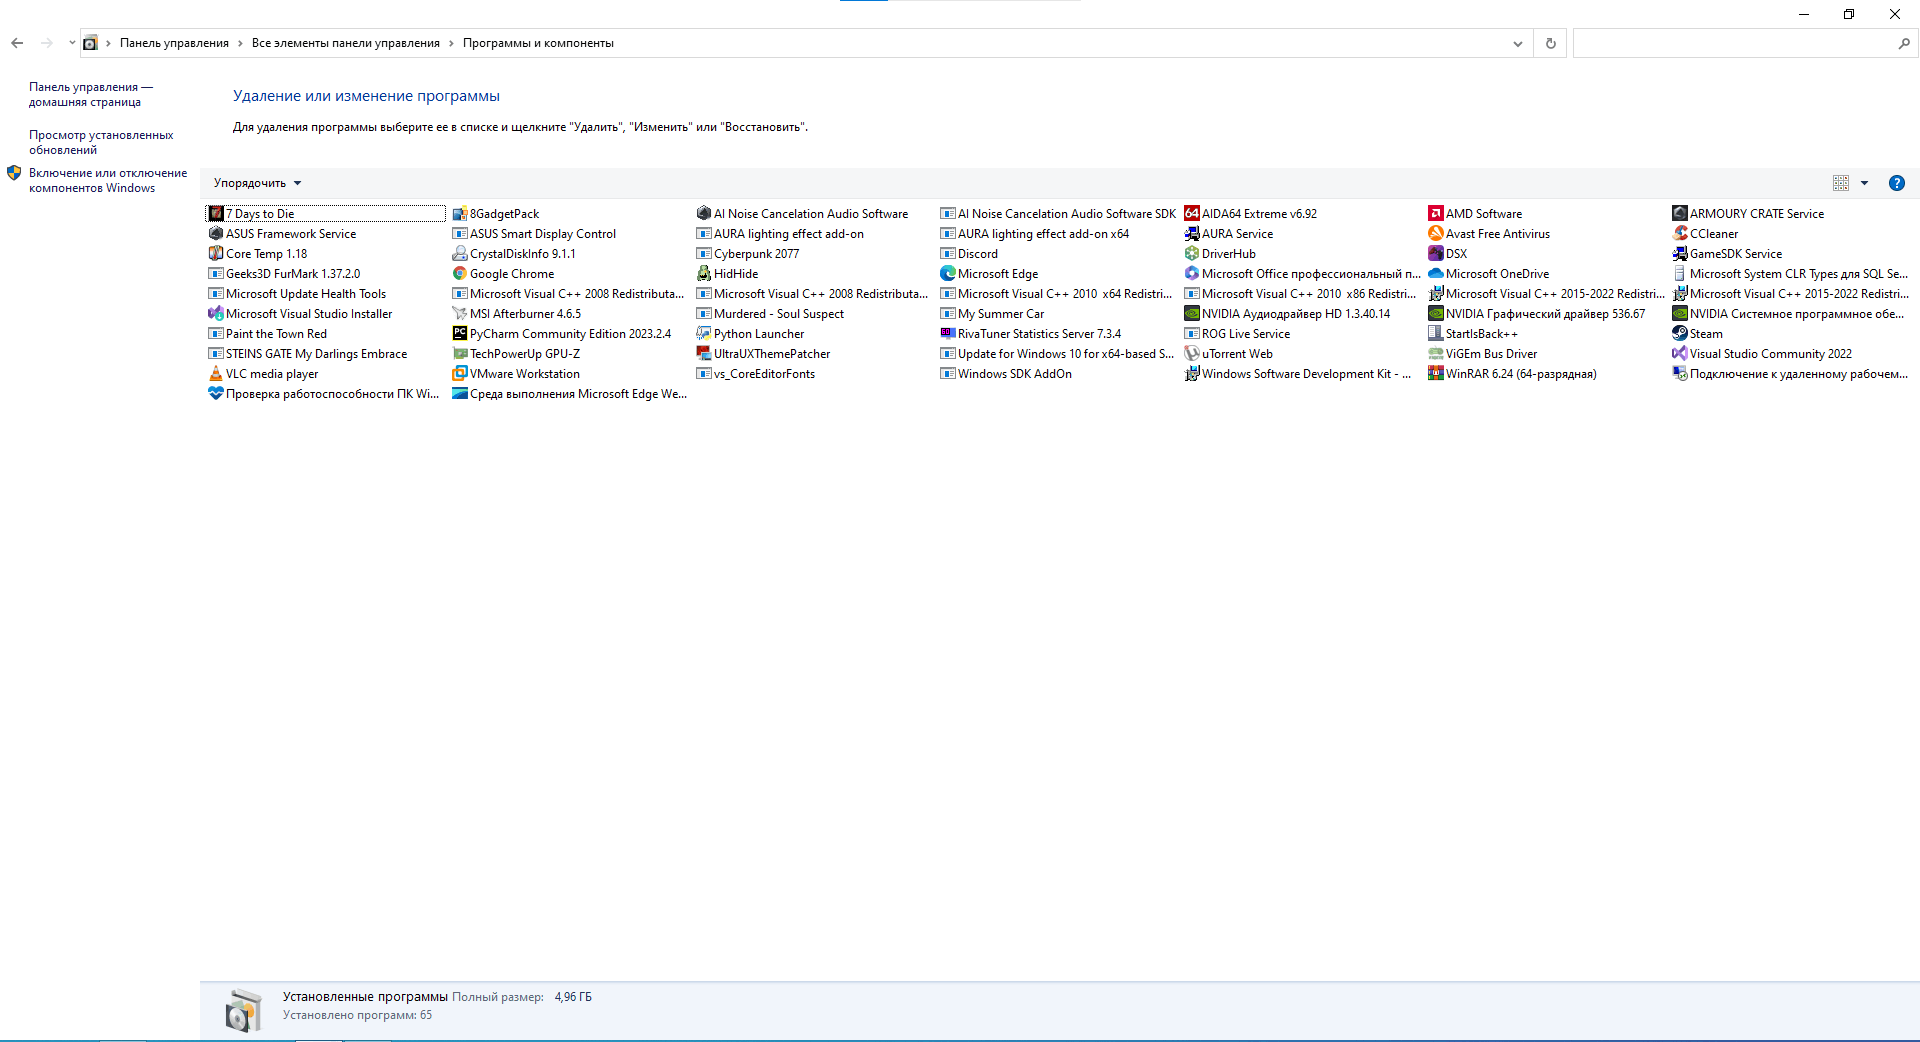Go back with the left arrow button
The image size is (1920, 1042).
tap(17, 43)
